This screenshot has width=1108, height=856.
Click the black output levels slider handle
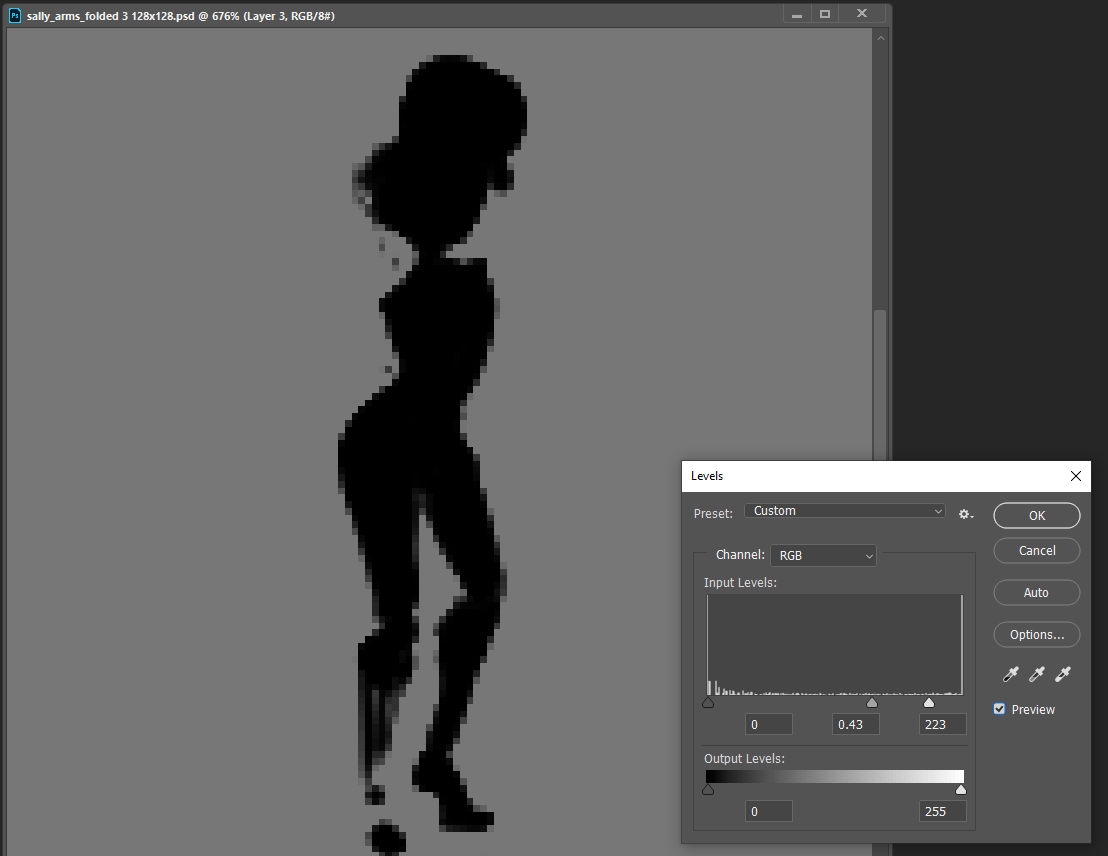(x=708, y=790)
